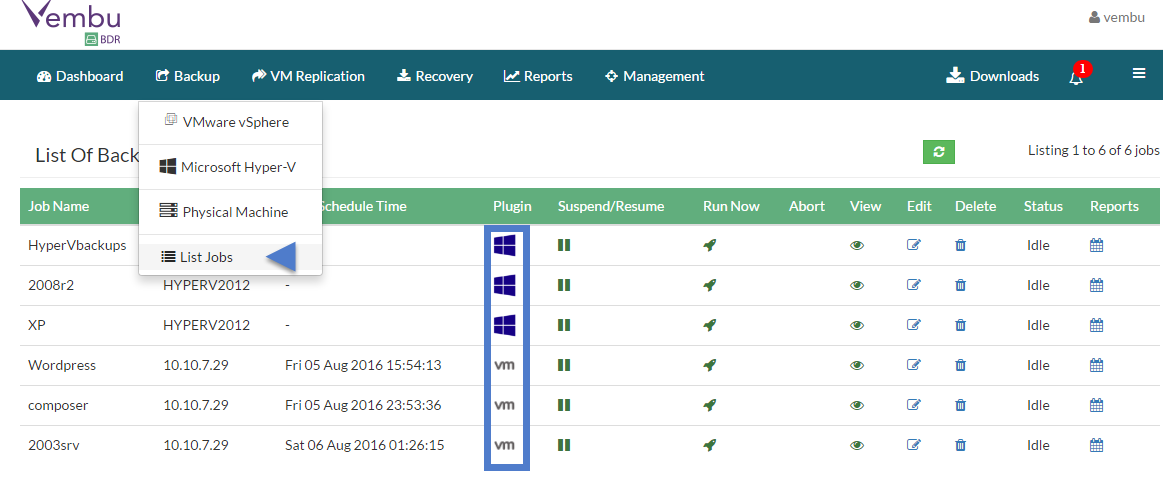Run the 2008r2 job now
This screenshot has height=478, width=1163.
[710, 285]
